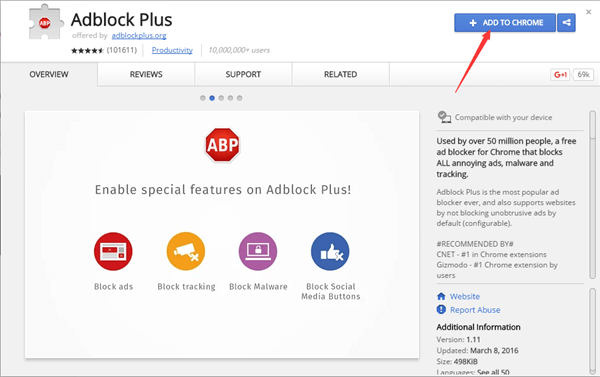Click the star rating (101611)
600x377 pixels.
tap(104, 50)
